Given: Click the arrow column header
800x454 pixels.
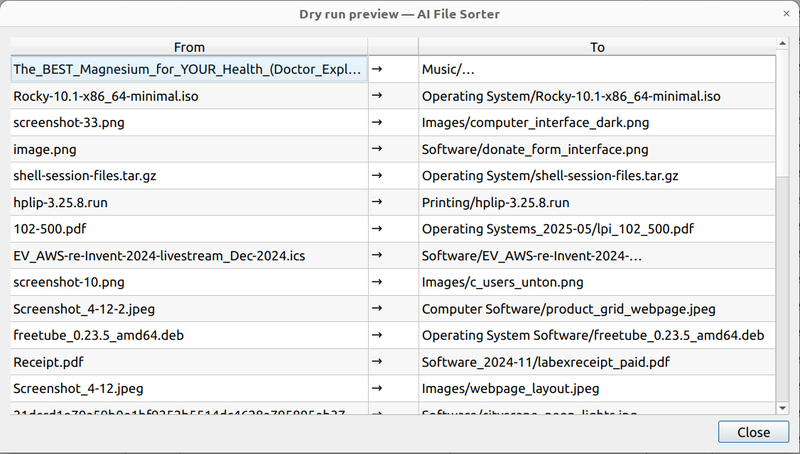Looking at the screenshot, I should [393, 47].
